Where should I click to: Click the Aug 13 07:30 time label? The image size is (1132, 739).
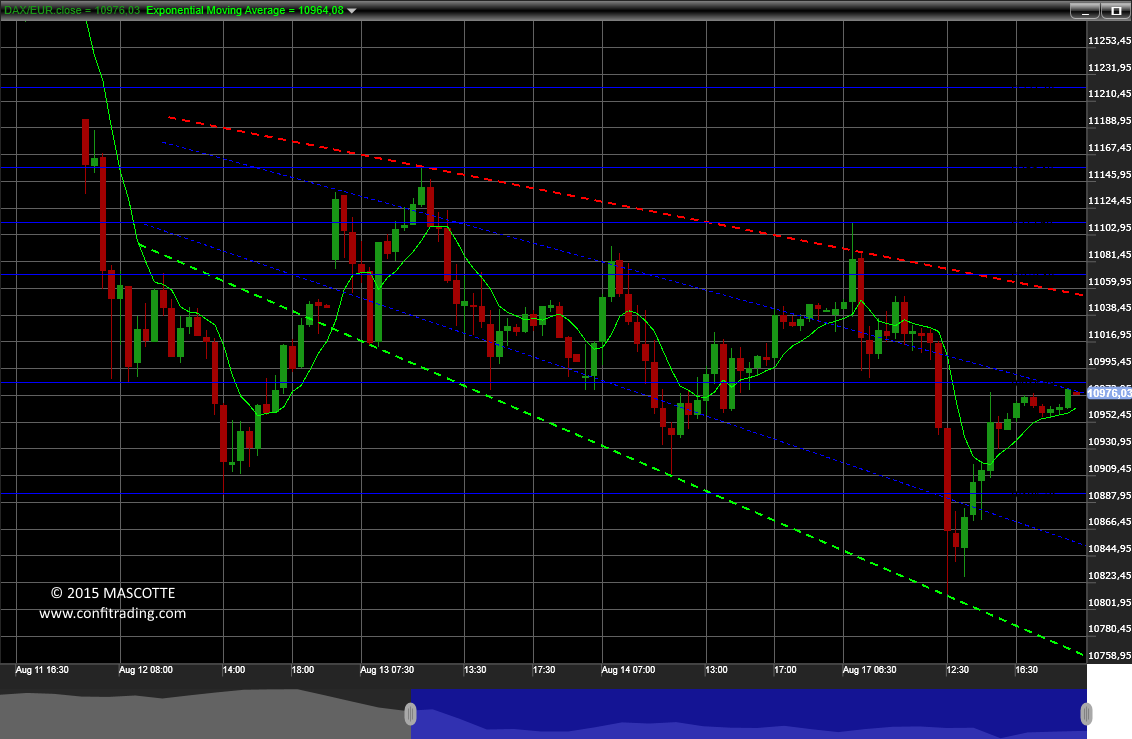click(387, 670)
